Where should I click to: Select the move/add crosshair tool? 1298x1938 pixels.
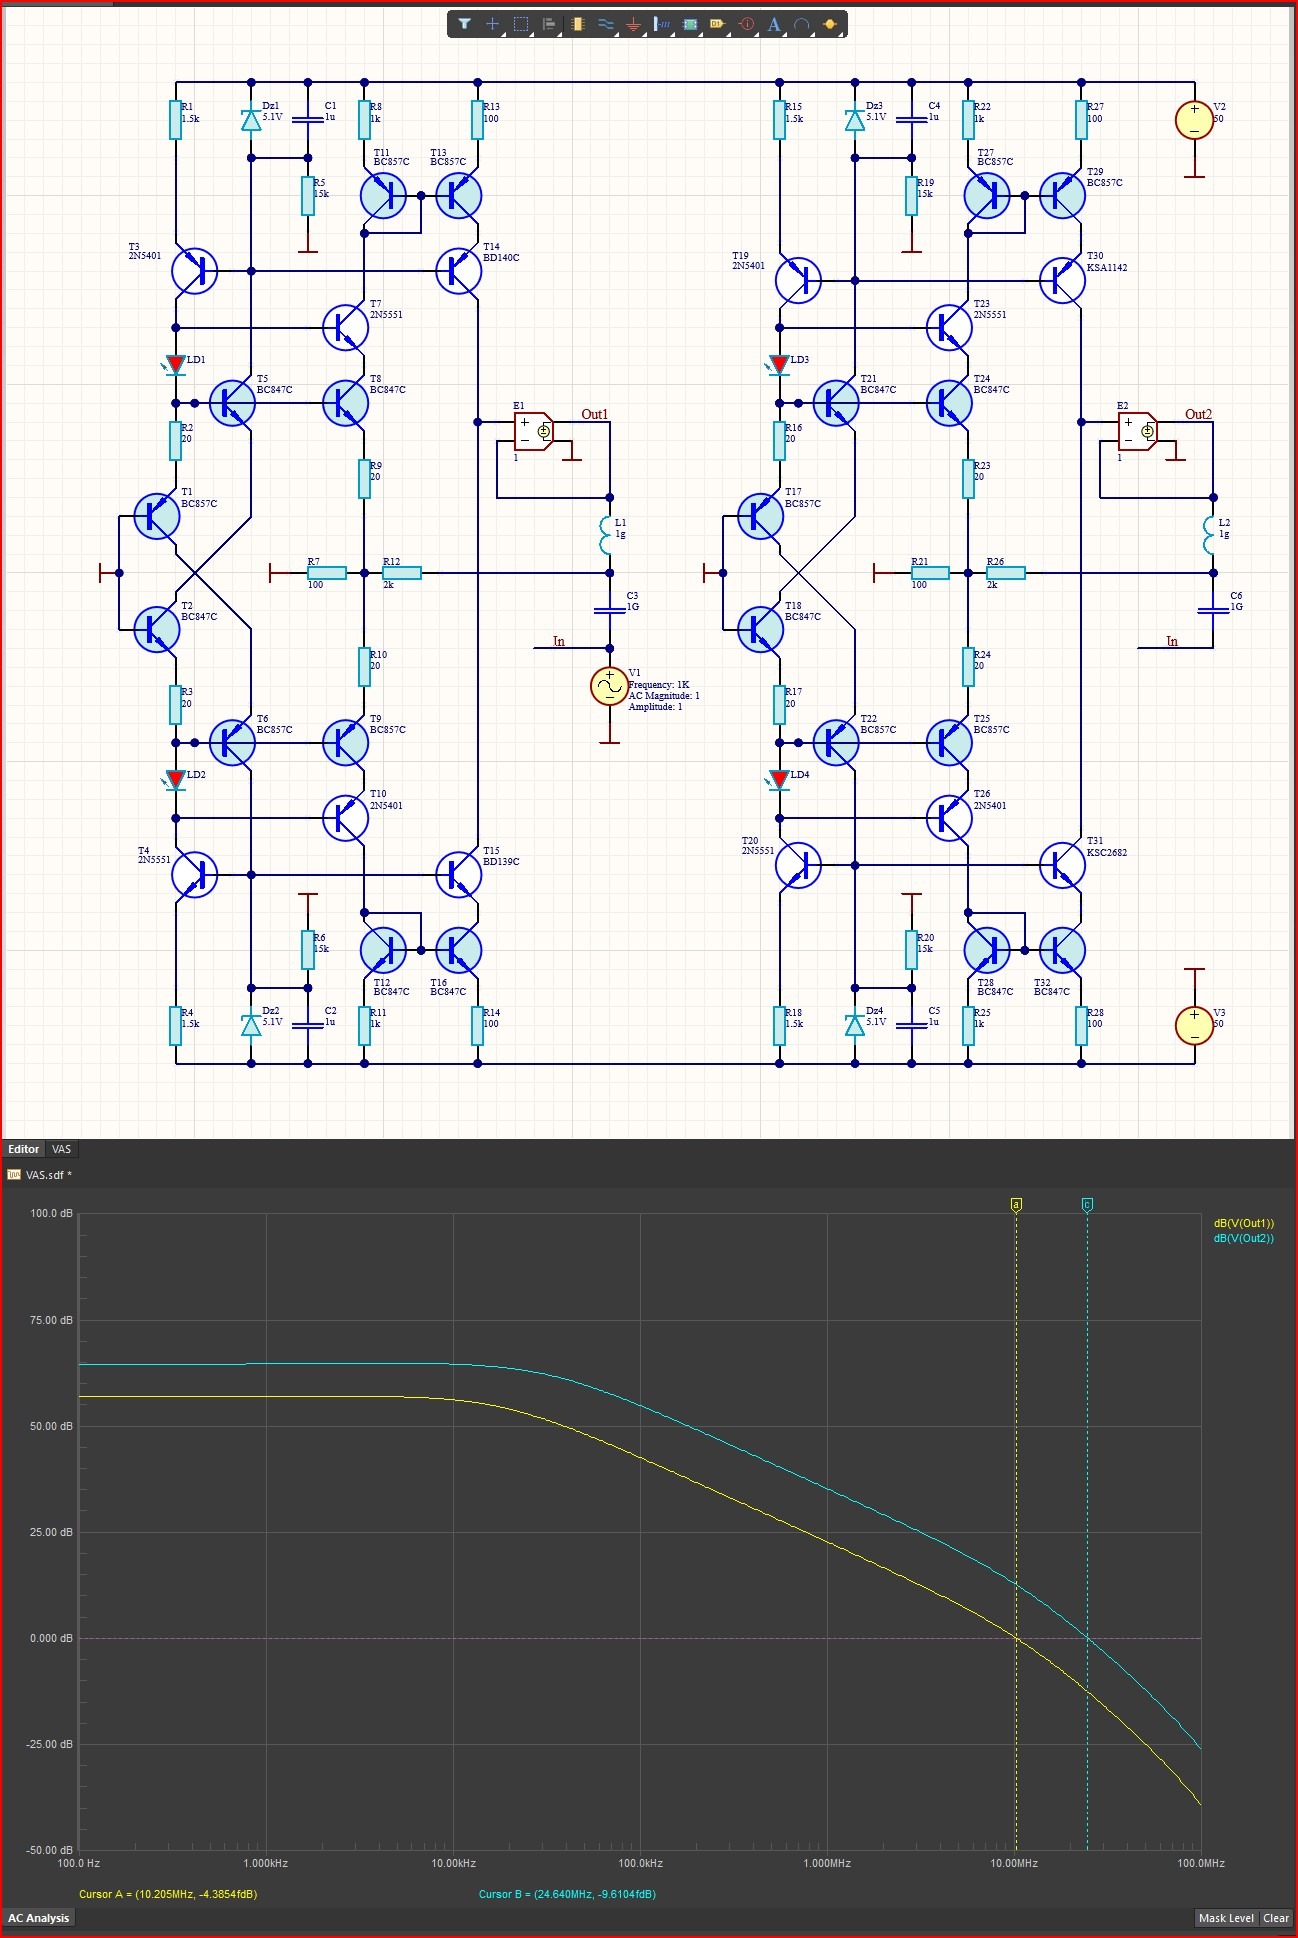click(492, 24)
